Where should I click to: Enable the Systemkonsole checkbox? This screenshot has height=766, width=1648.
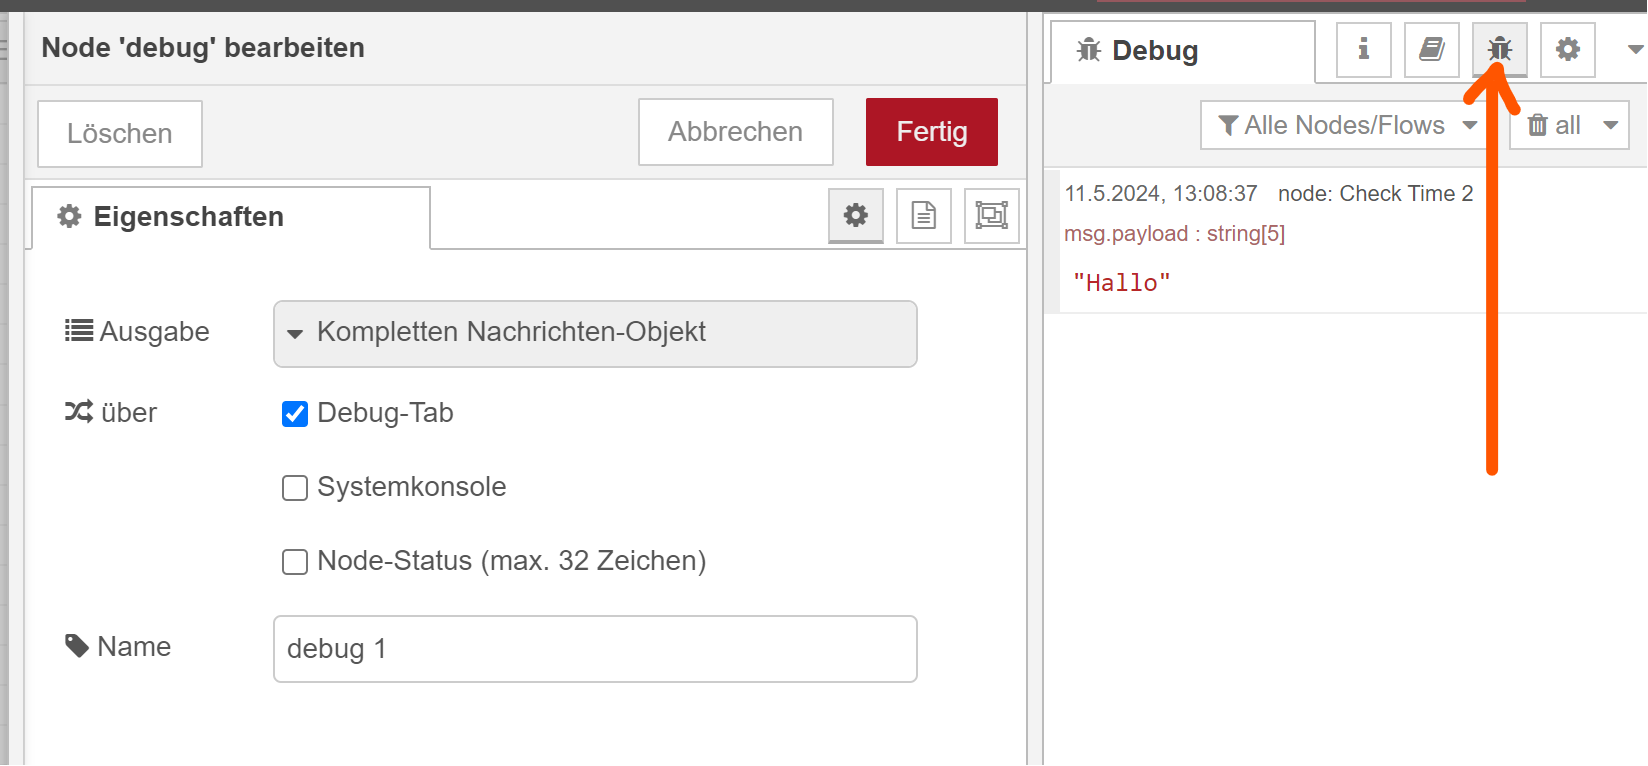point(295,488)
